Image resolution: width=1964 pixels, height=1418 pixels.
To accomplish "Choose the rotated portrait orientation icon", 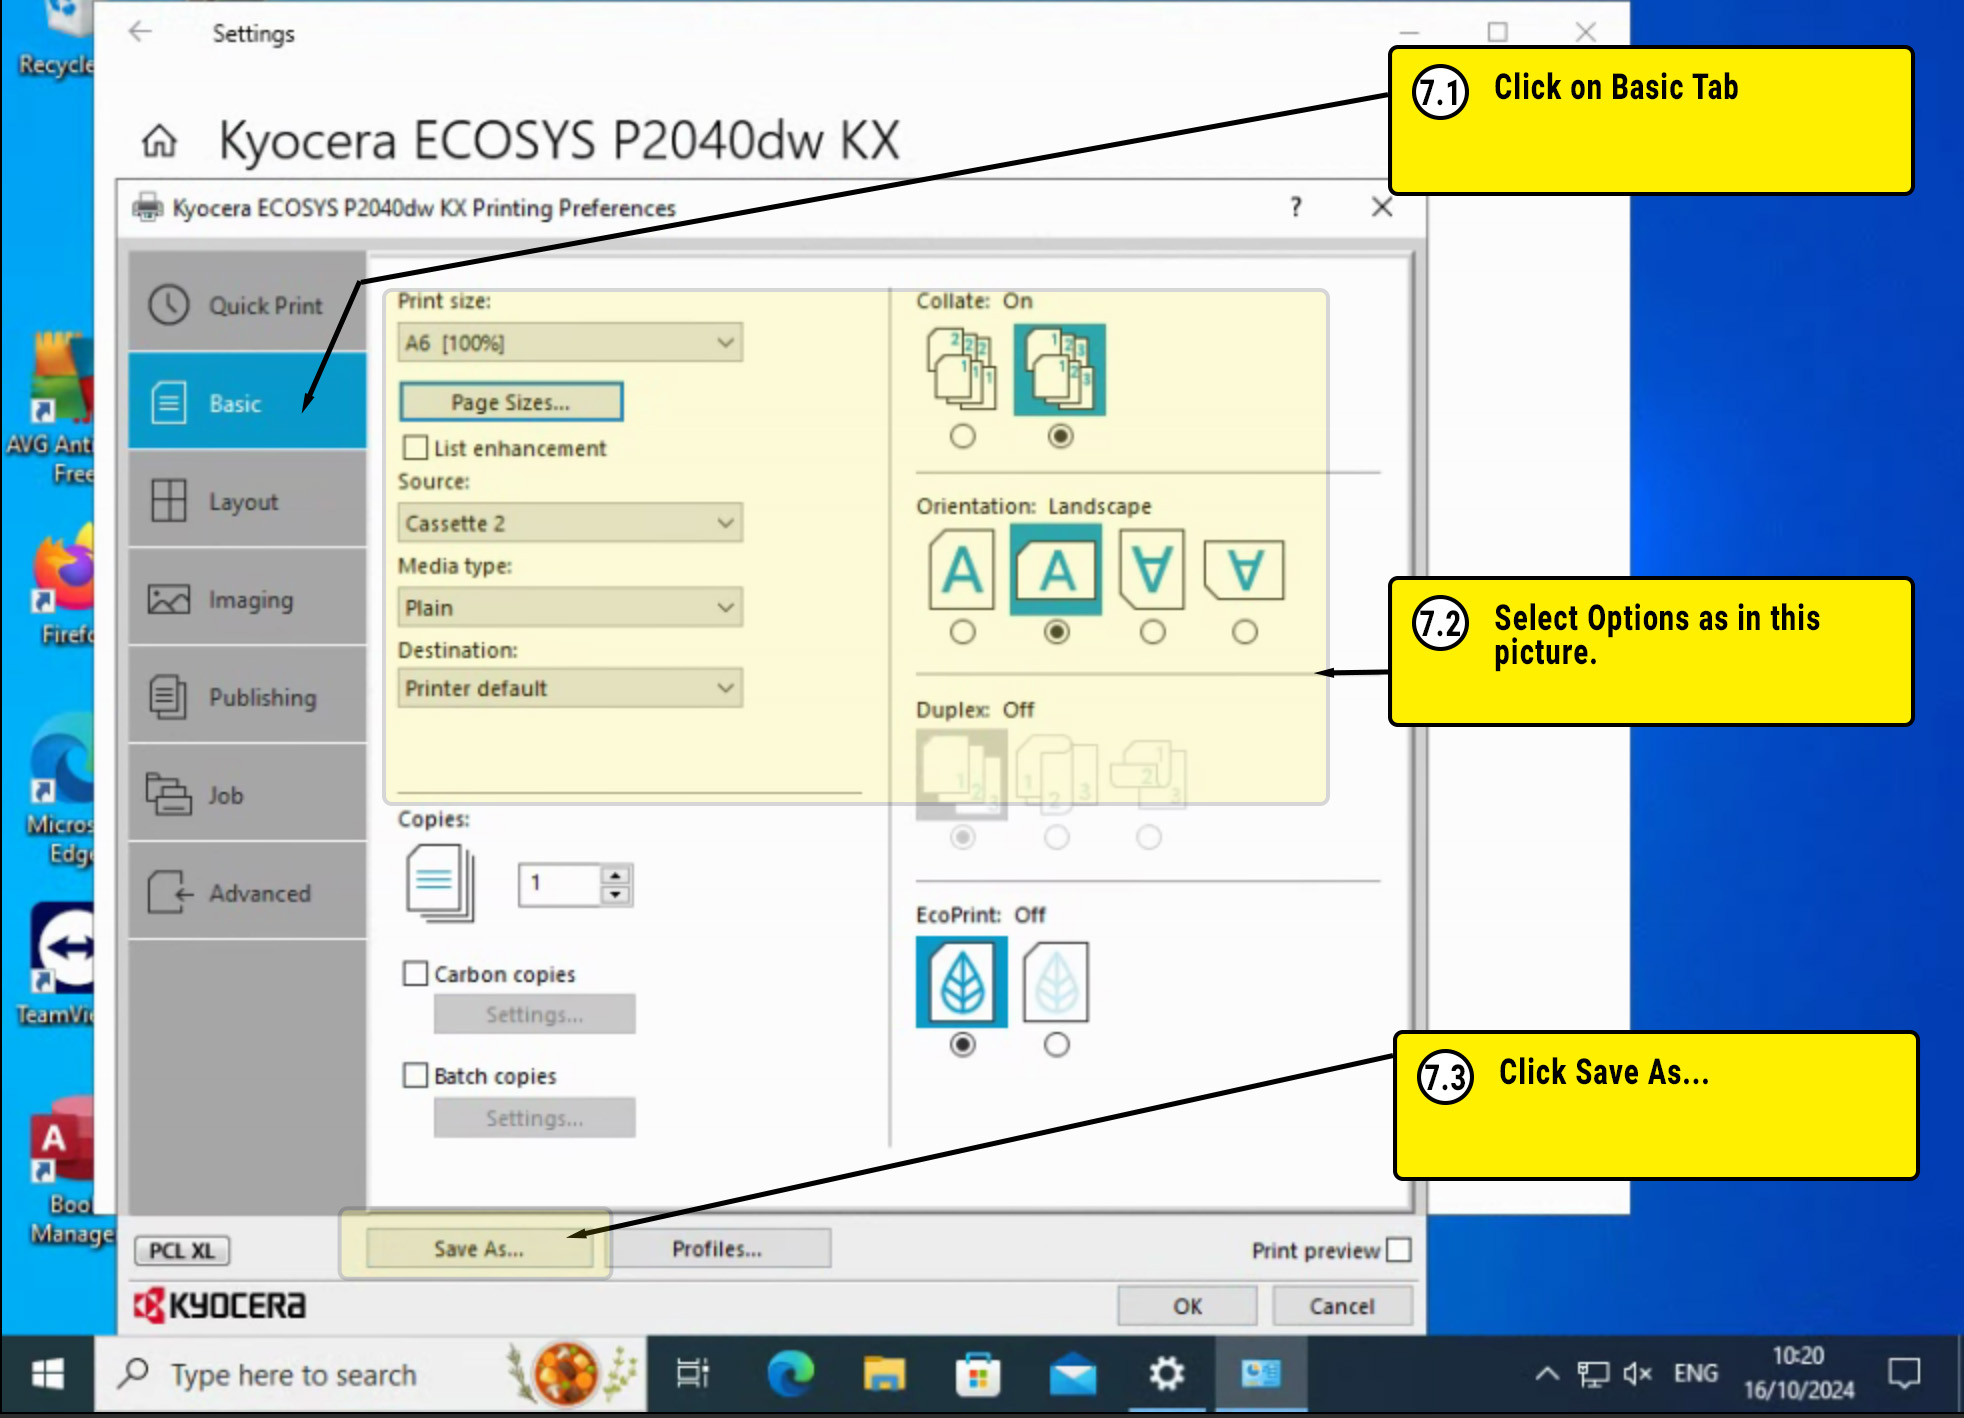I will [x=1152, y=570].
